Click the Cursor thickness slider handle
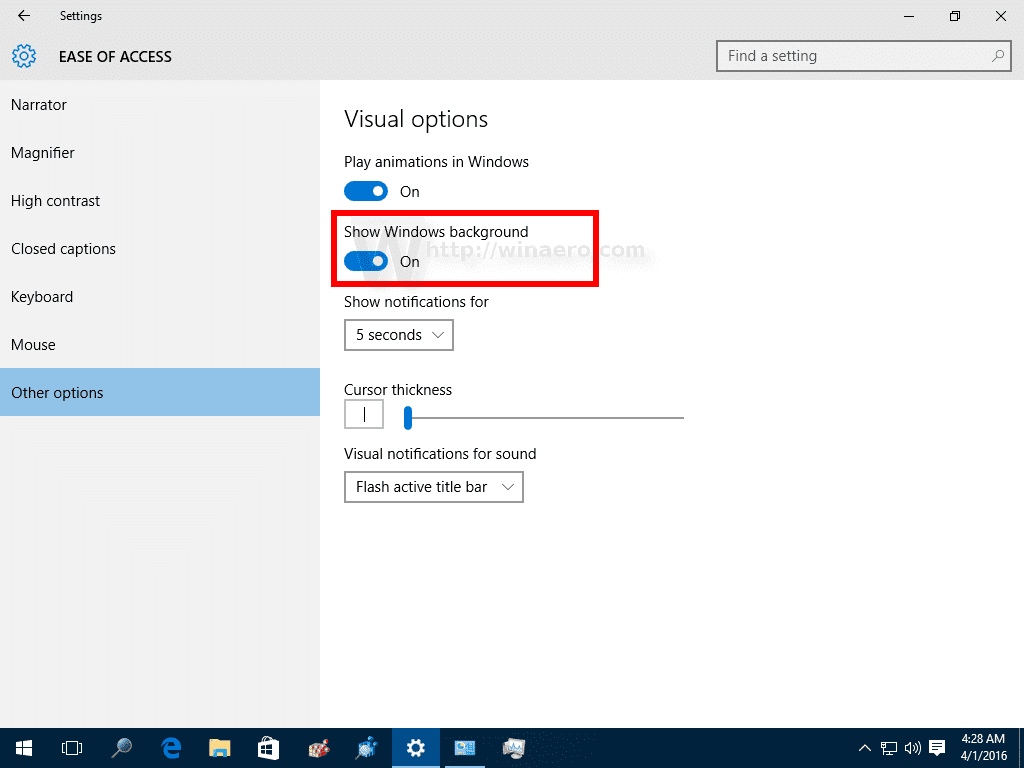Viewport: 1024px width, 768px height. point(408,417)
